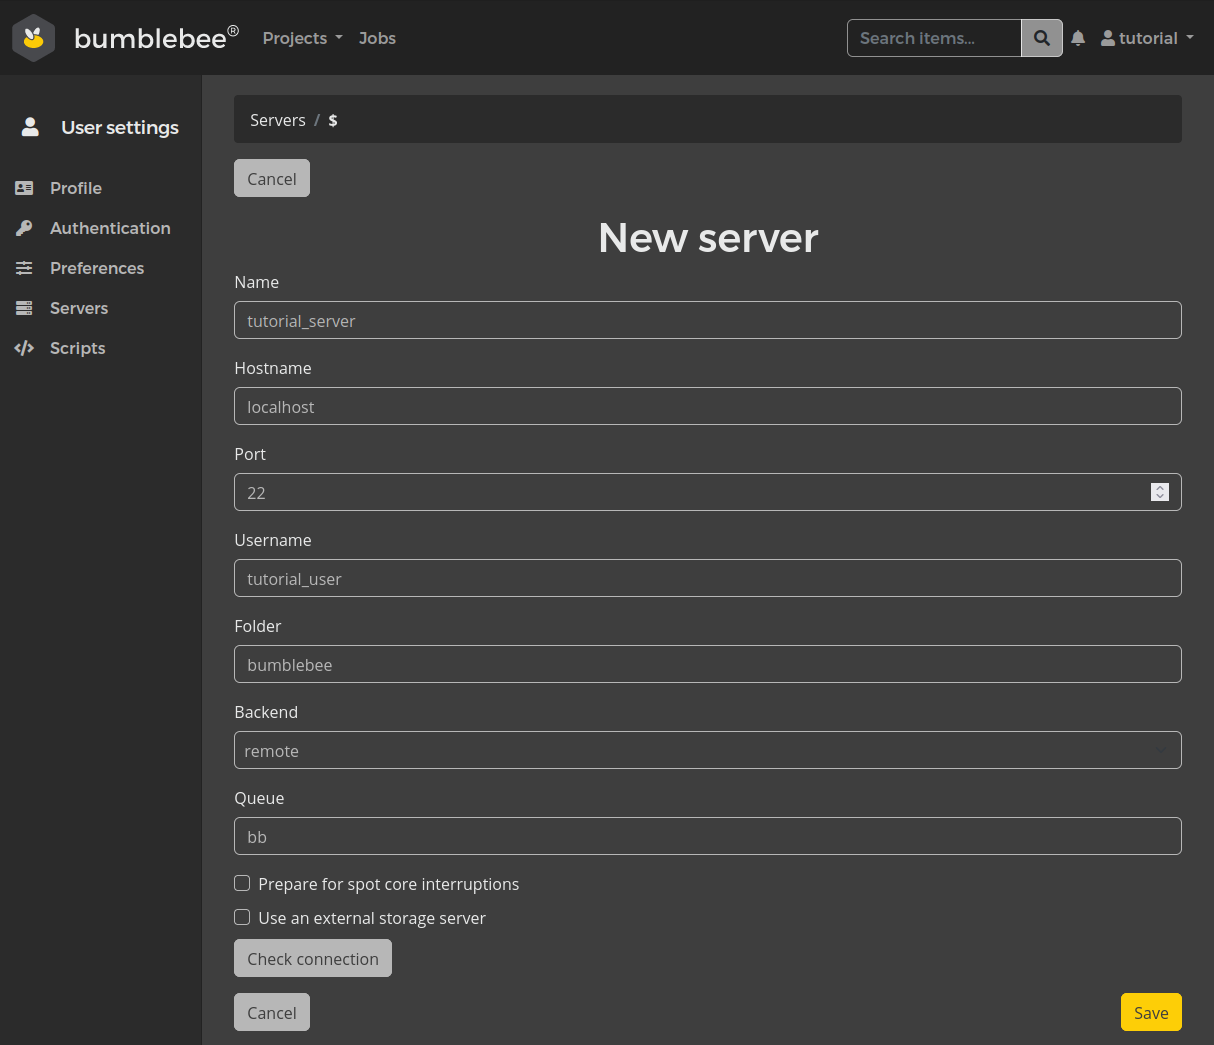The image size is (1214, 1045).
Task: Open notifications via the bell icon
Action: 1078,38
